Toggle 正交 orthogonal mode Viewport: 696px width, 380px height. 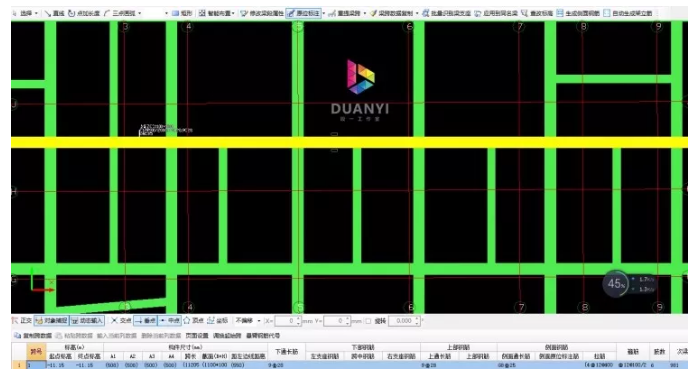click(x=22, y=321)
